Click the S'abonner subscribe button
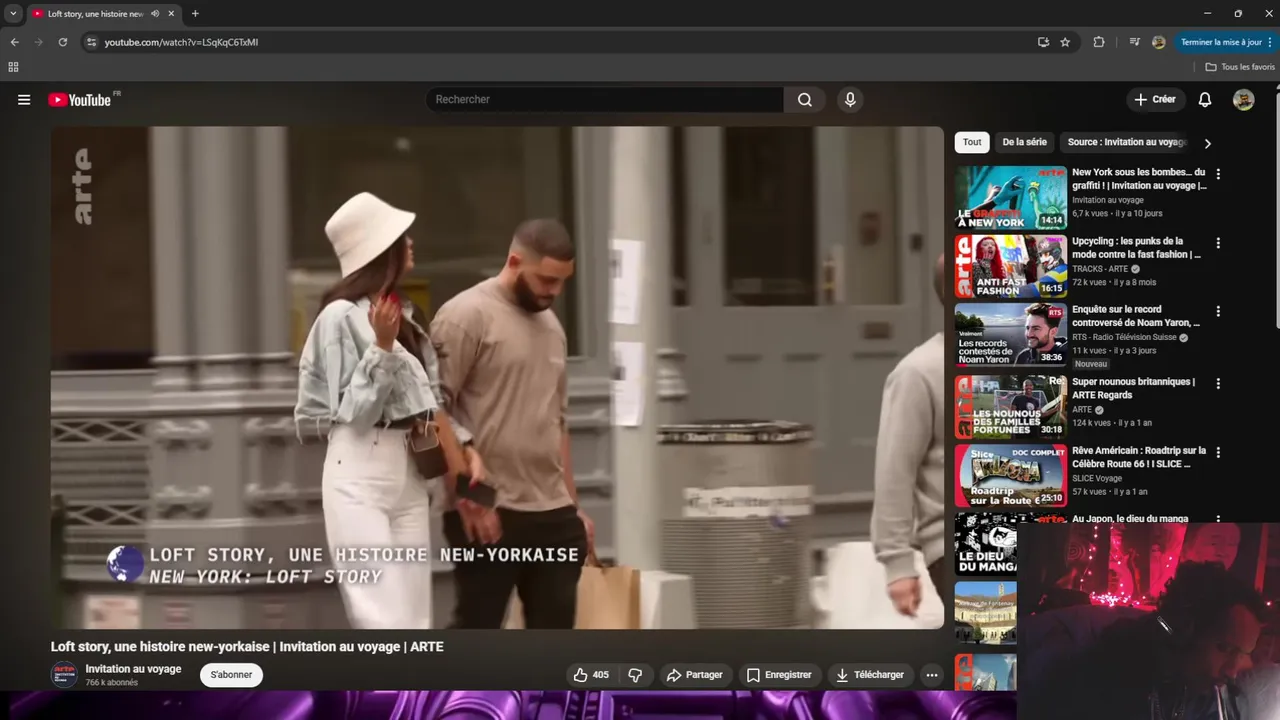The image size is (1280, 720). pos(231,675)
